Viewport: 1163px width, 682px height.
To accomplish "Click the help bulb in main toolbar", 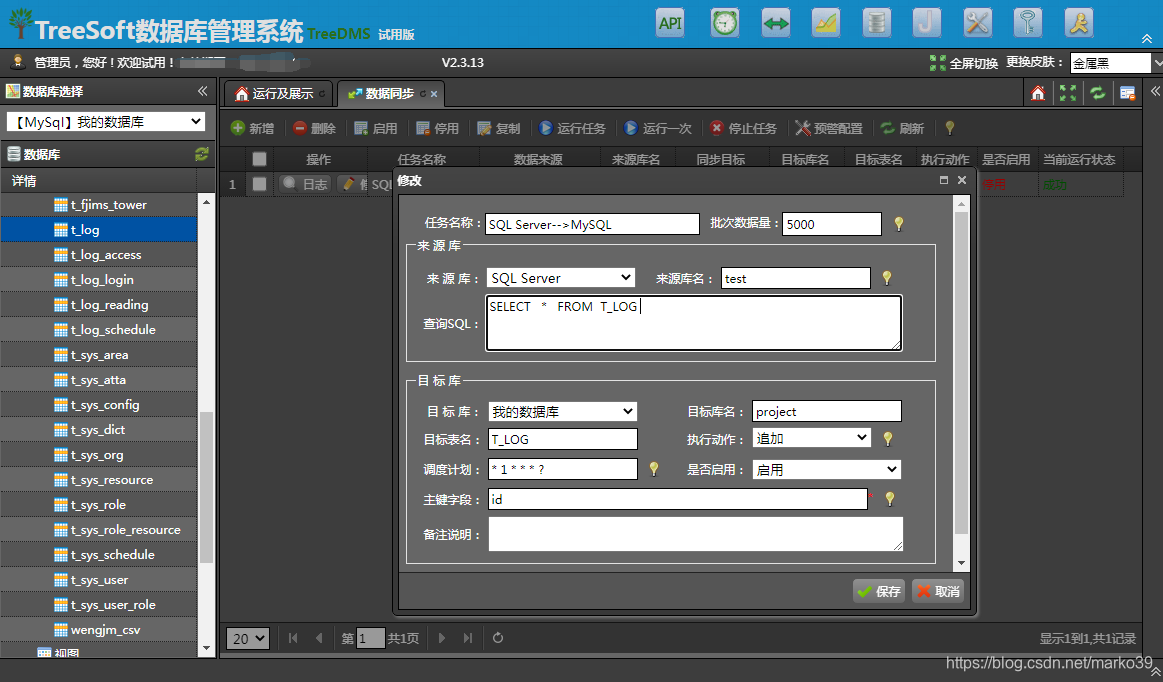I will tap(949, 128).
